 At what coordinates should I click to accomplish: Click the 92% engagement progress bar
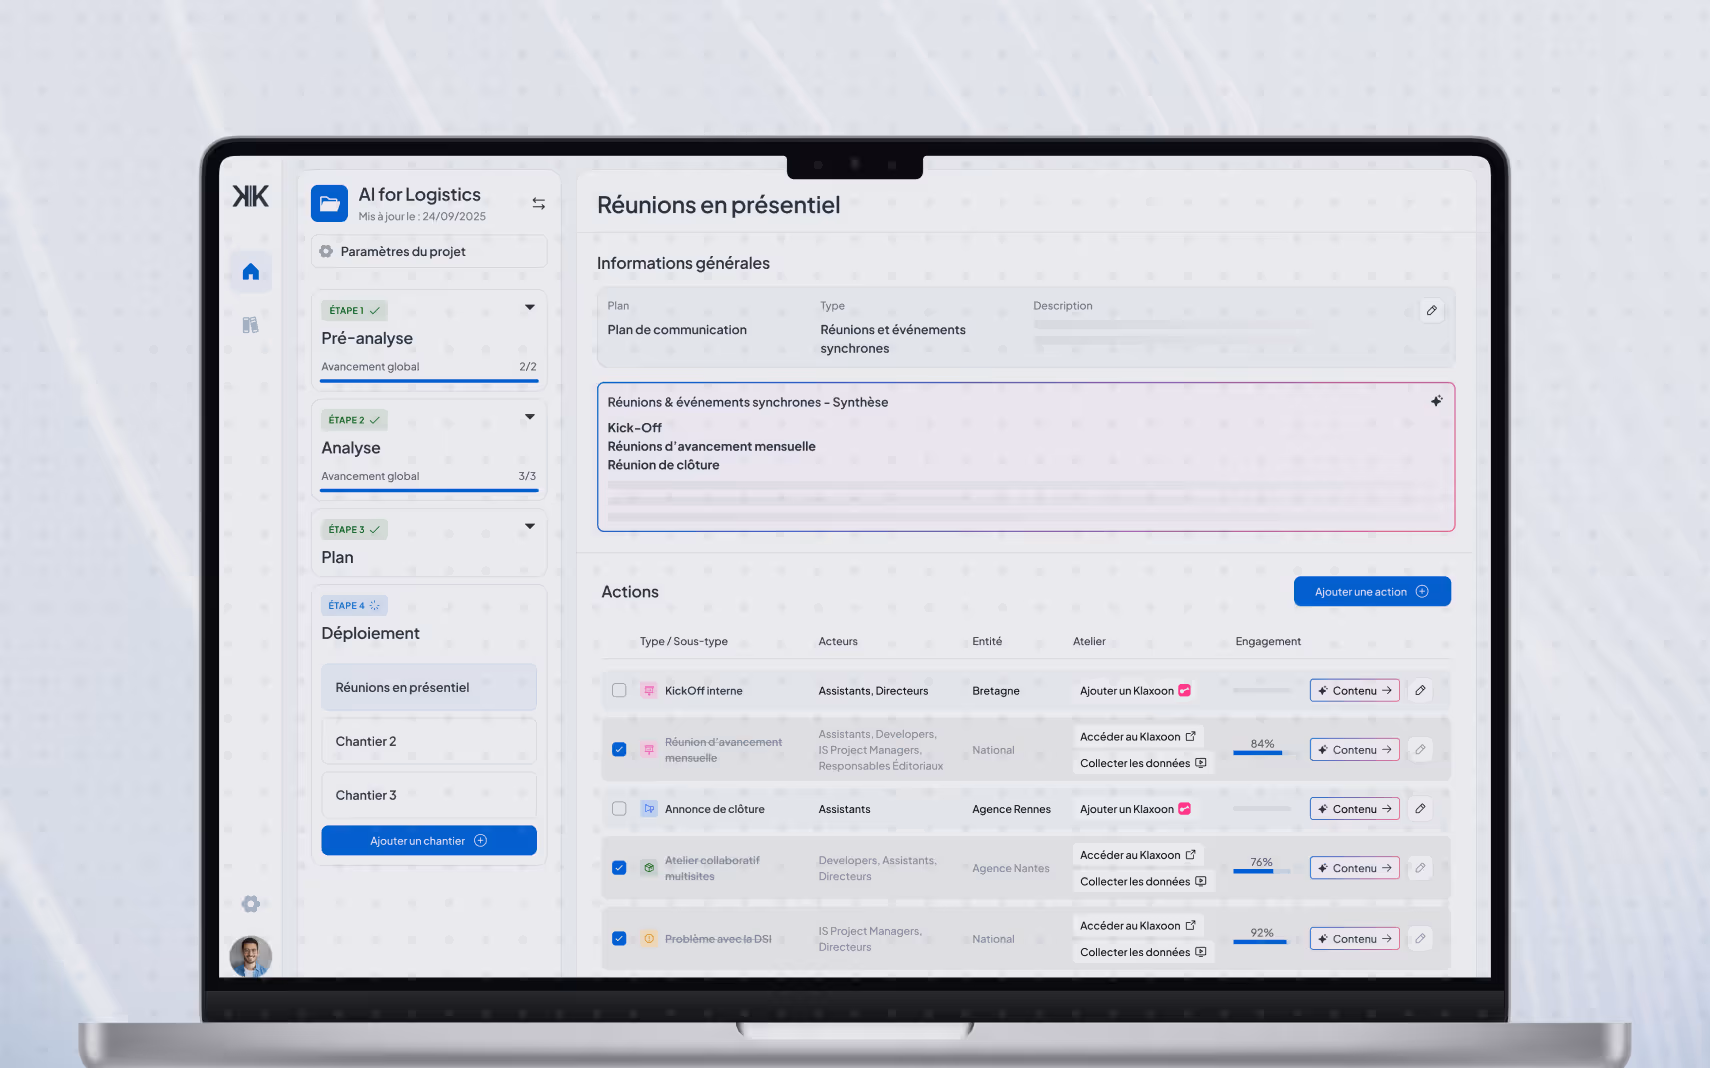coord(1262,941)
